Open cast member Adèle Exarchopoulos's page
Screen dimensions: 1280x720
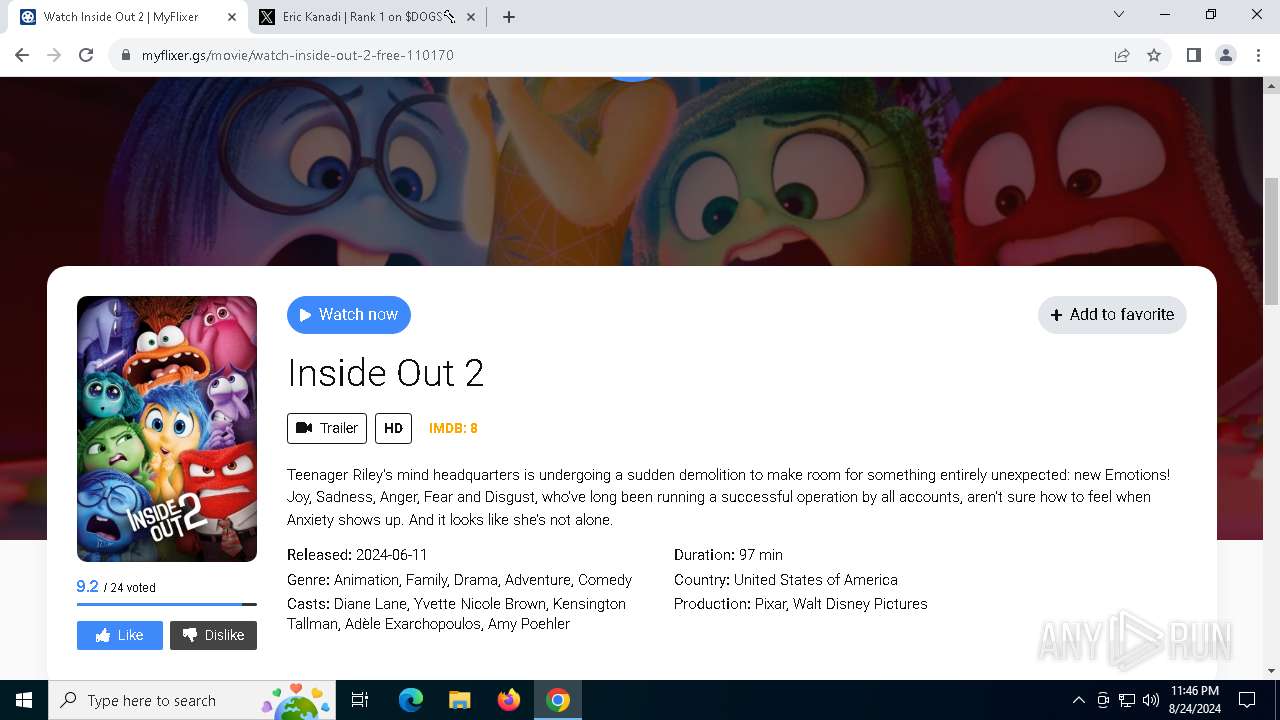pos(413,624)
